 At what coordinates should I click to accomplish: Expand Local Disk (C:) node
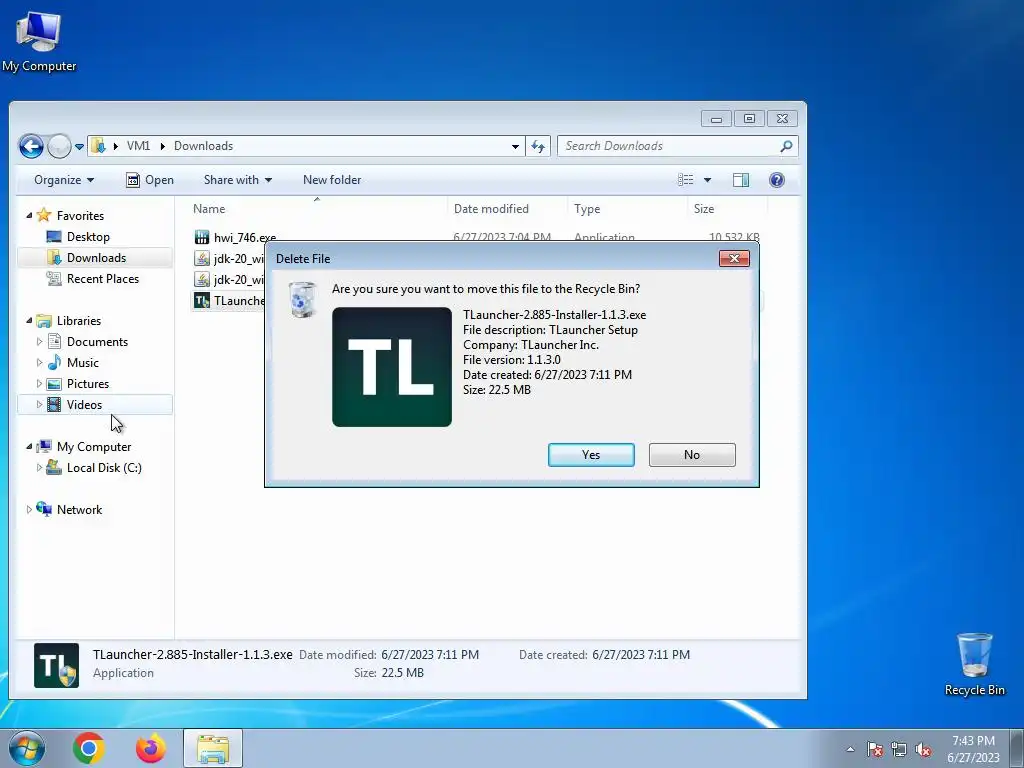click(39, 468)
